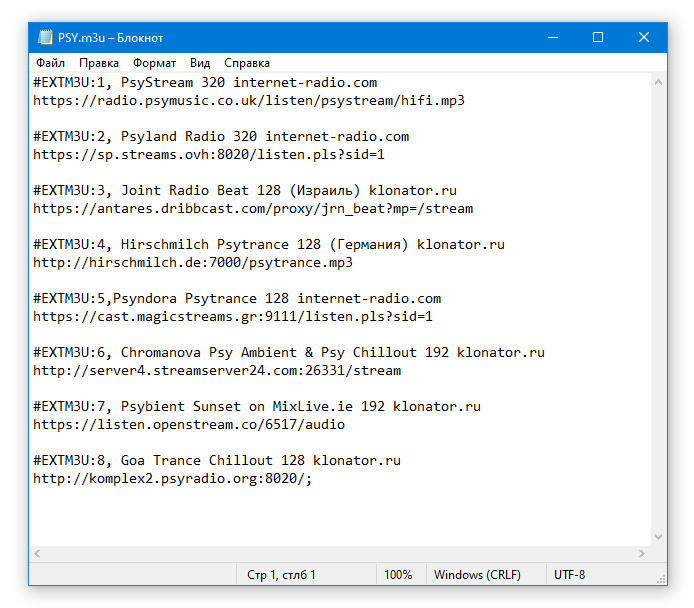Viewport: 694px width, 608px height.
Task: Click the Chromanova Psy Ambient line
Action: [x=289, y=352]
